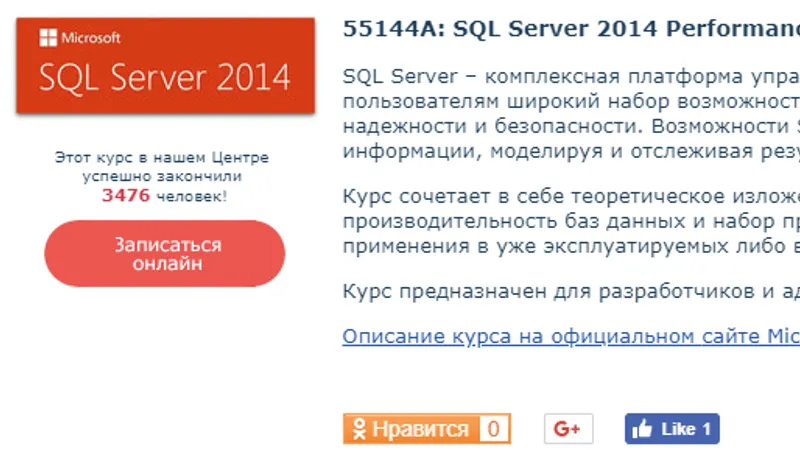Click the Google Plus share icon
The width and height of the screenshot is (800, 450).
click(568, 429)
